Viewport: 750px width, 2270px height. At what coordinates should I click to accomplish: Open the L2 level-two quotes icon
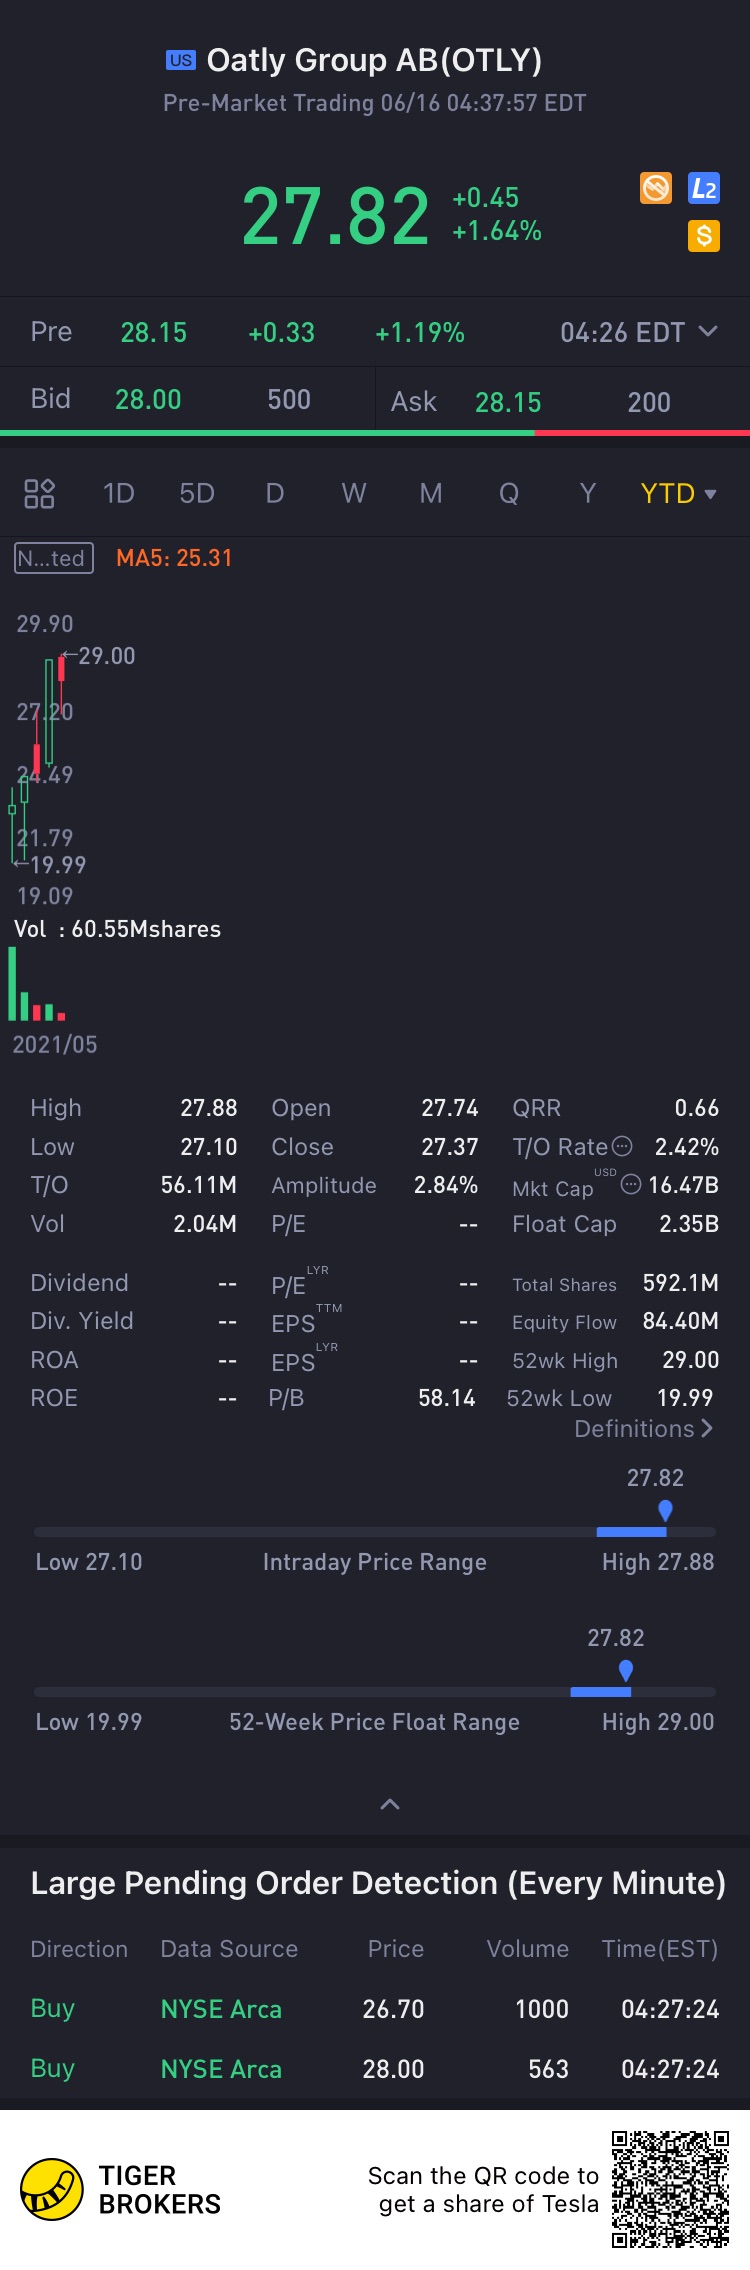coord(704,188)
